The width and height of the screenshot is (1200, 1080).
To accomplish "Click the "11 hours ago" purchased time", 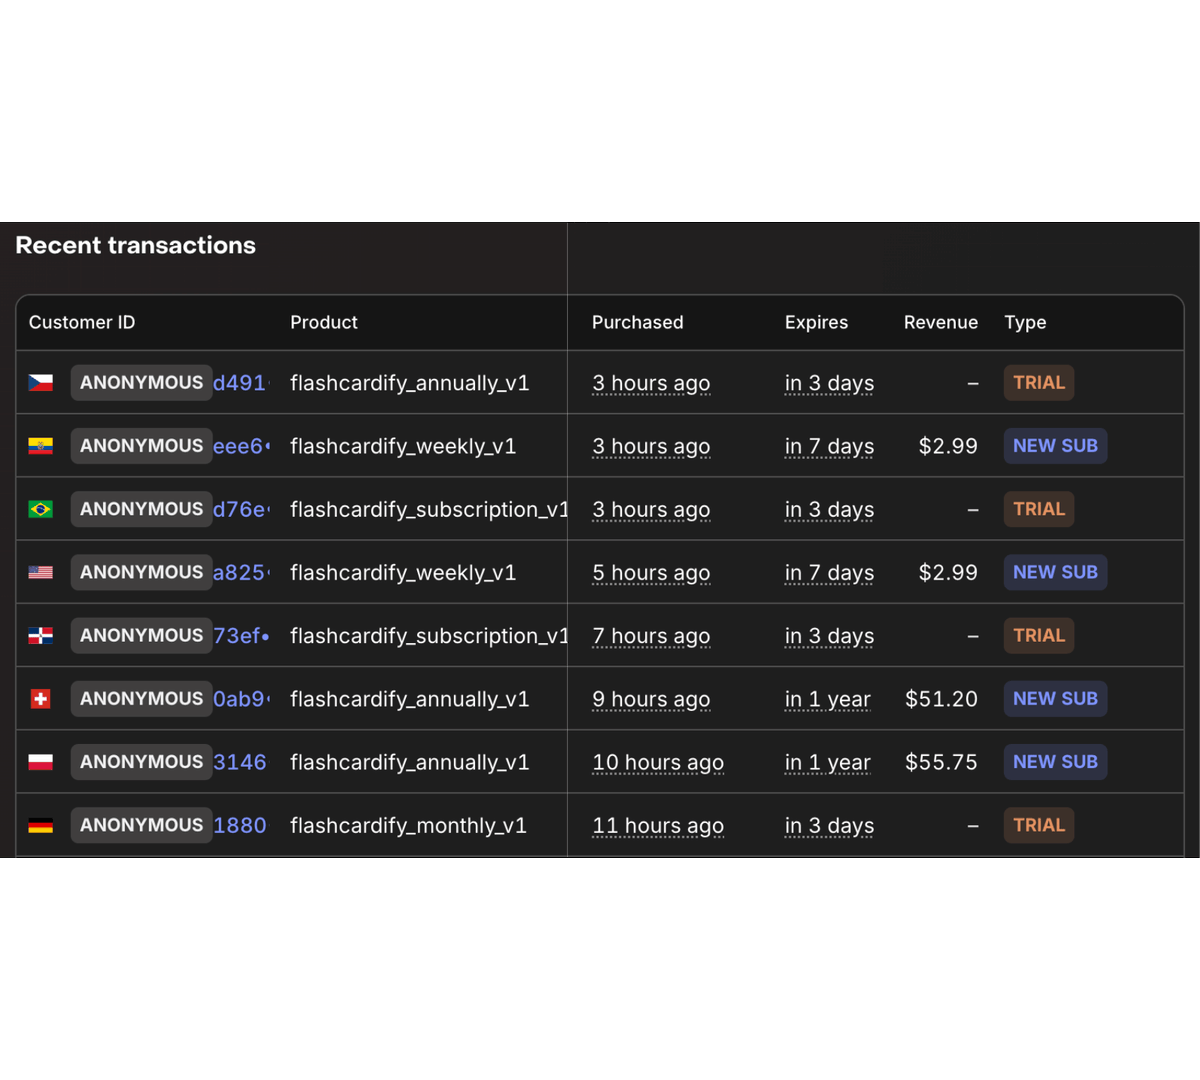I will [x=658, y=826].
